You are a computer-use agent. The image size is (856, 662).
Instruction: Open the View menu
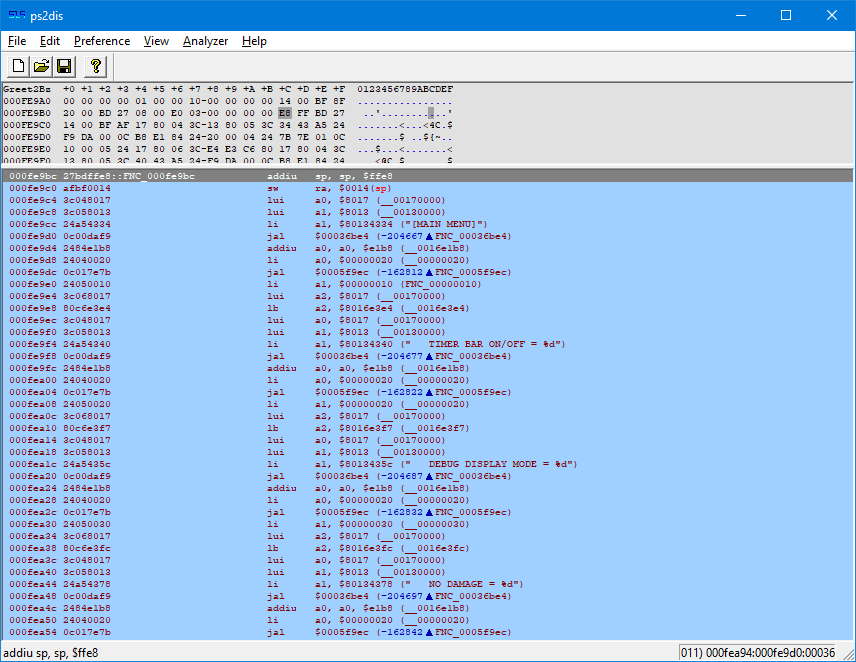(x=155, y=41)
